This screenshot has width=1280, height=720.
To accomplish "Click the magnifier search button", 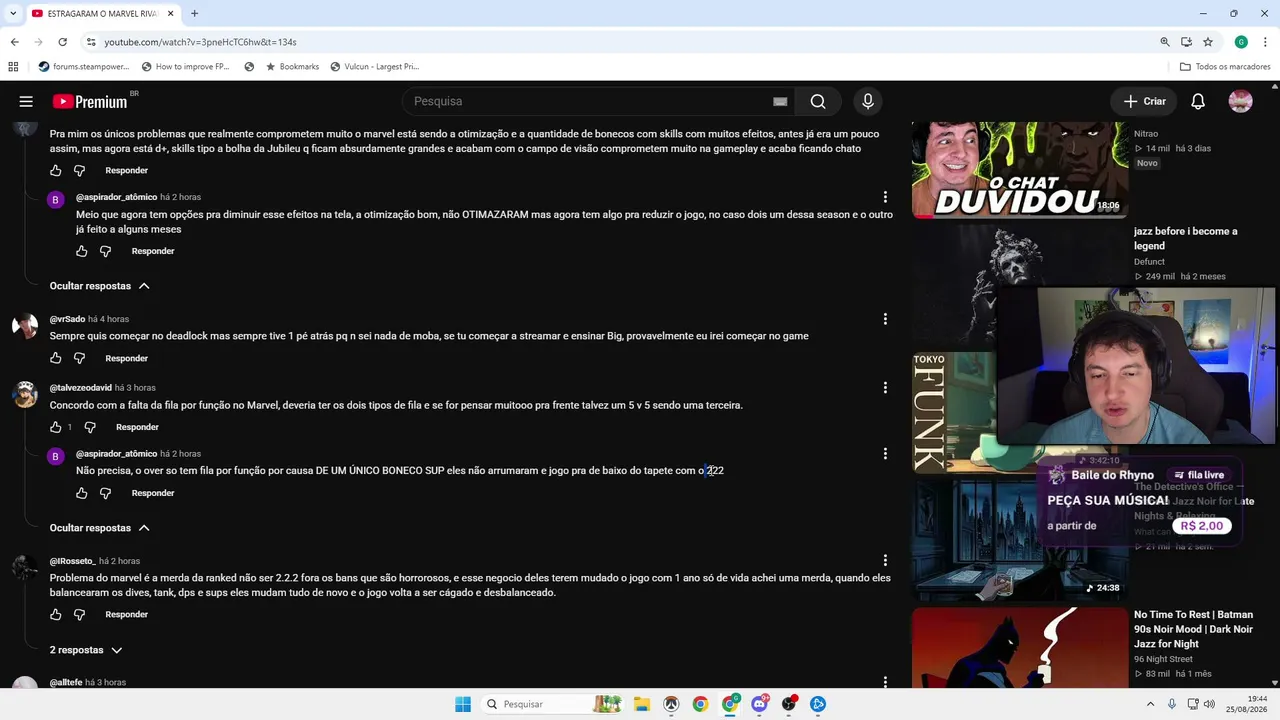I will [x=818, y=101].
